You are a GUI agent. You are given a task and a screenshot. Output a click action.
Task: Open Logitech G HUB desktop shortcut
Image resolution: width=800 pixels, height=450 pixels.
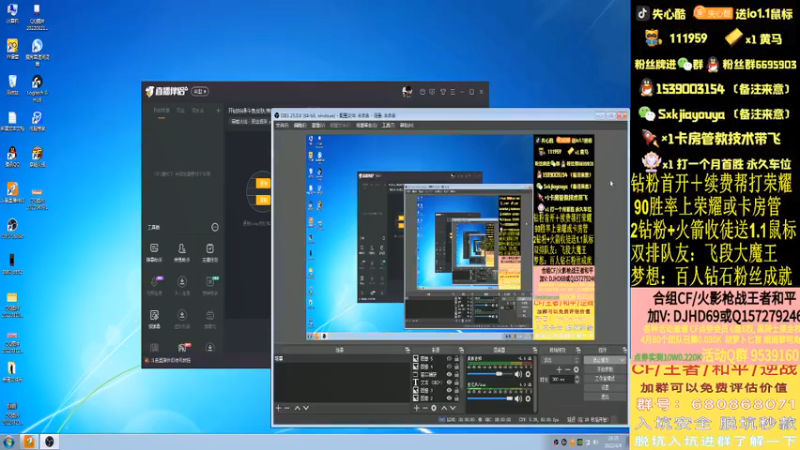point(37,88)
